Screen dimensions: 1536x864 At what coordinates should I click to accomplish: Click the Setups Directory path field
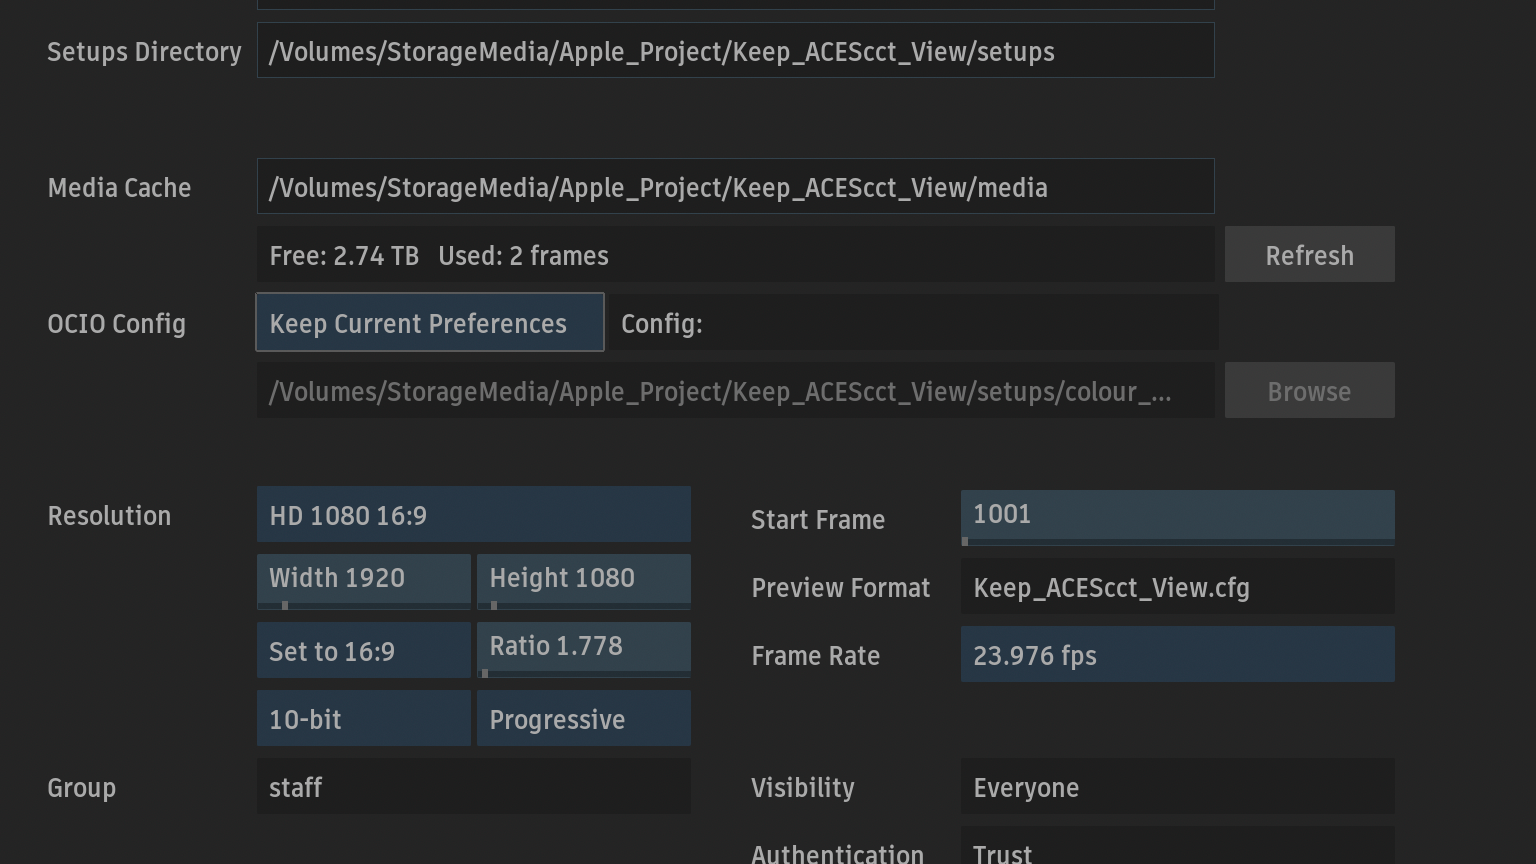tap(735, 51)
